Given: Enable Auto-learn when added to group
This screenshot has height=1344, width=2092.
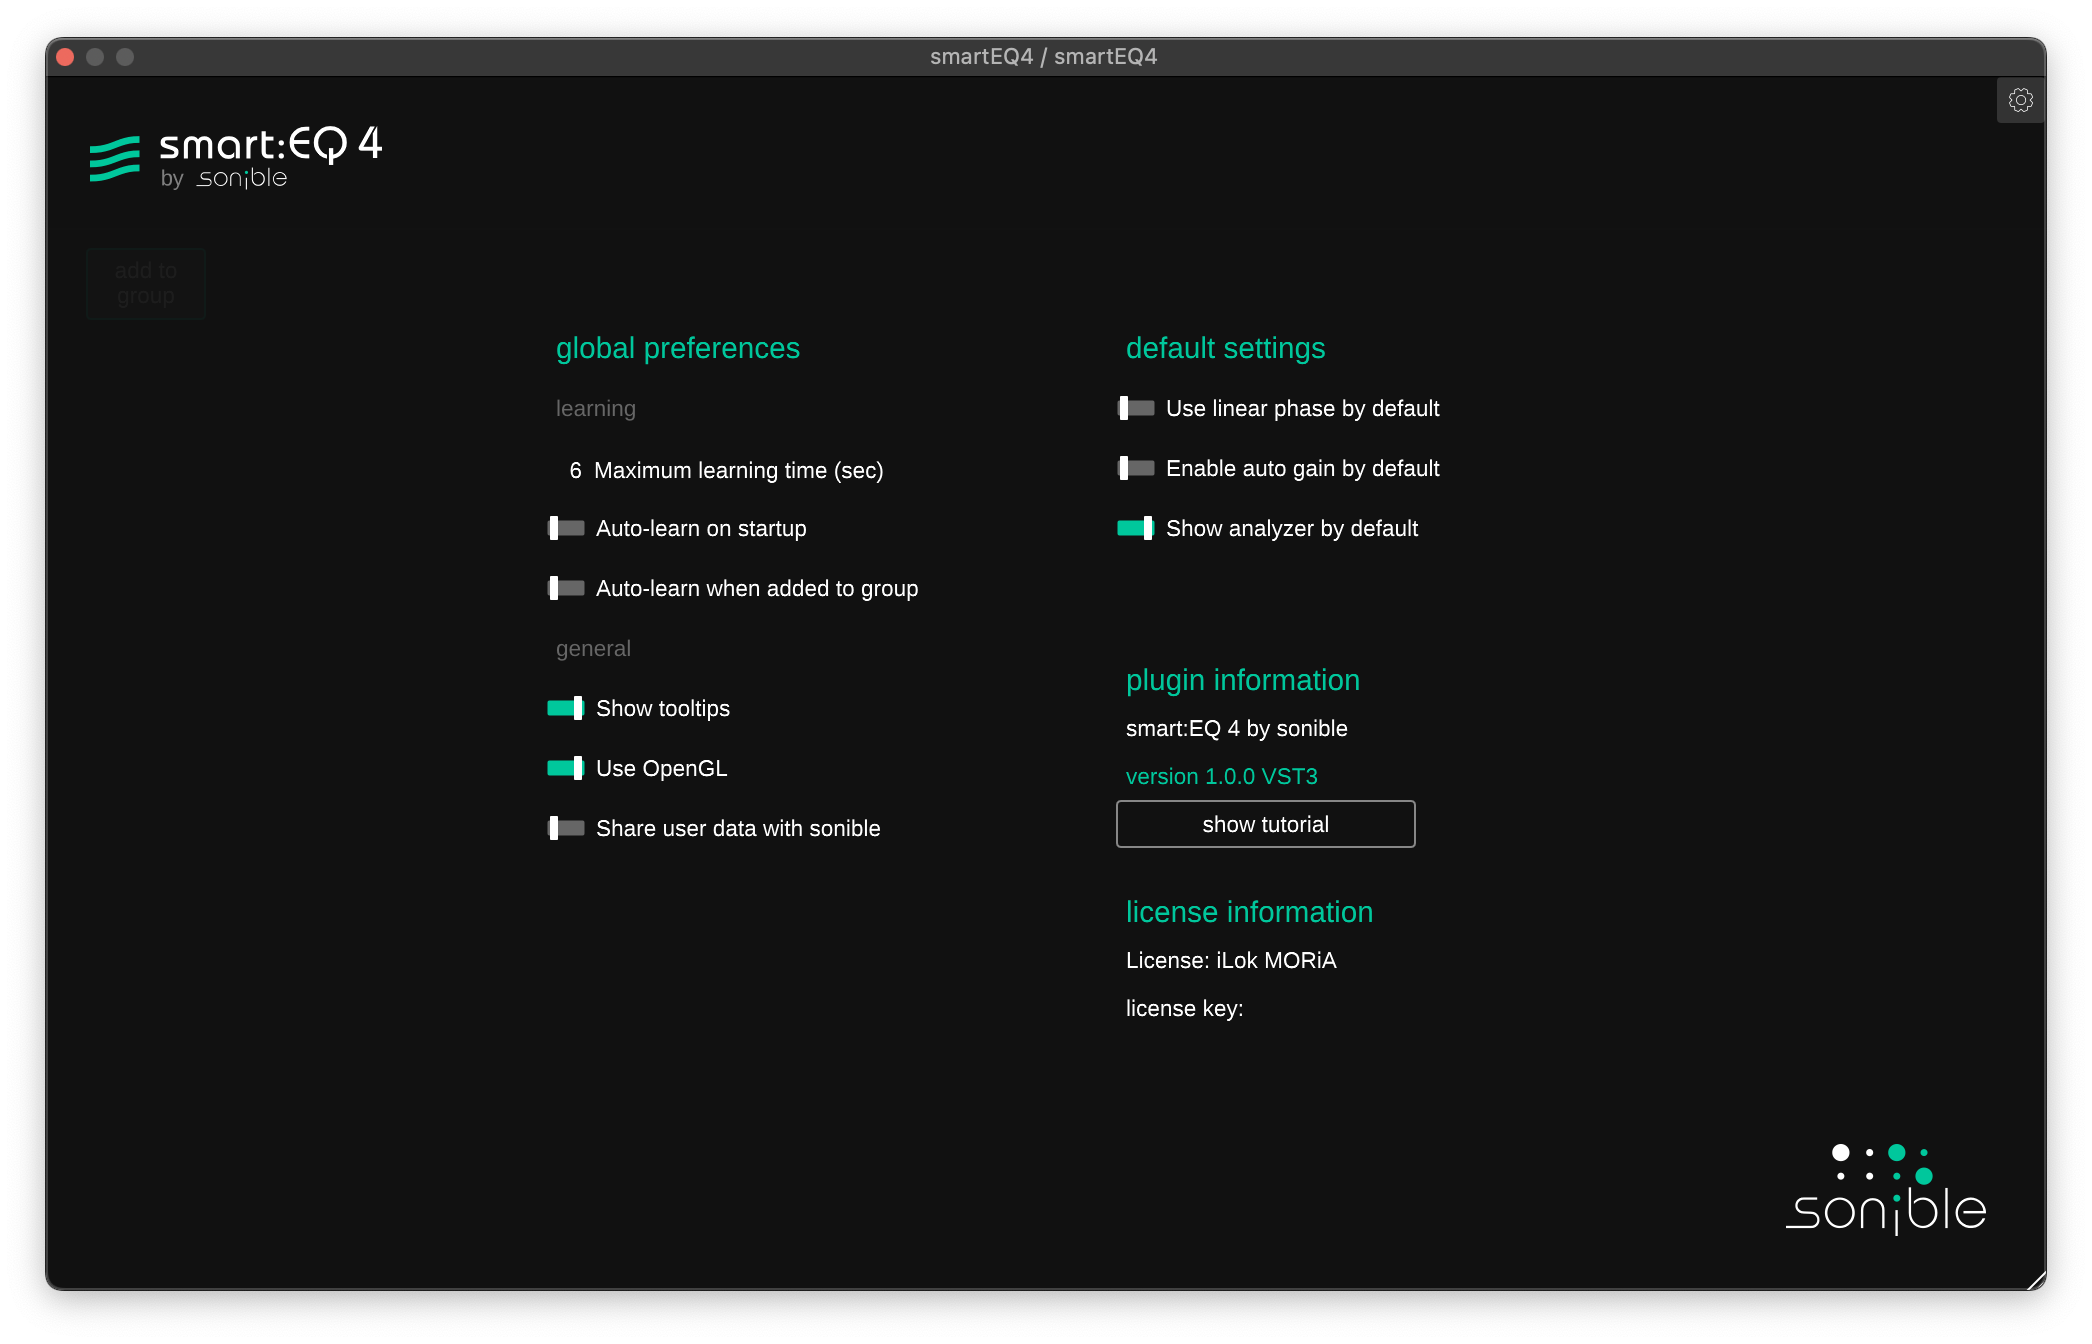Looking at the screenshot, I should coord(566,588).
